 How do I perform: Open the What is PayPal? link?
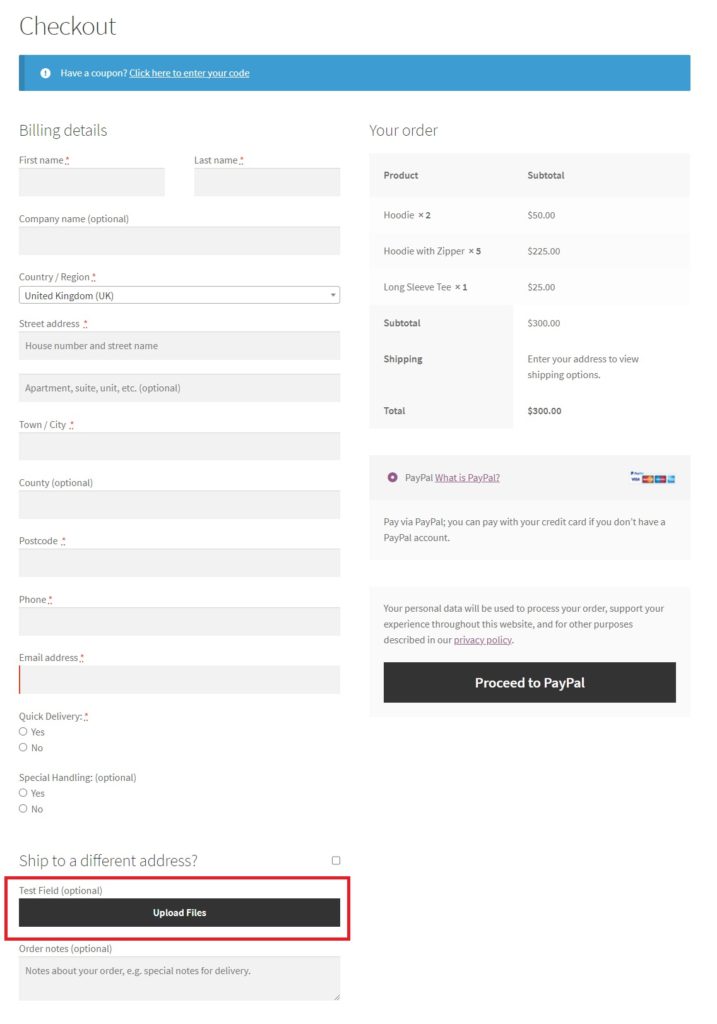click(x=467, y=478)
